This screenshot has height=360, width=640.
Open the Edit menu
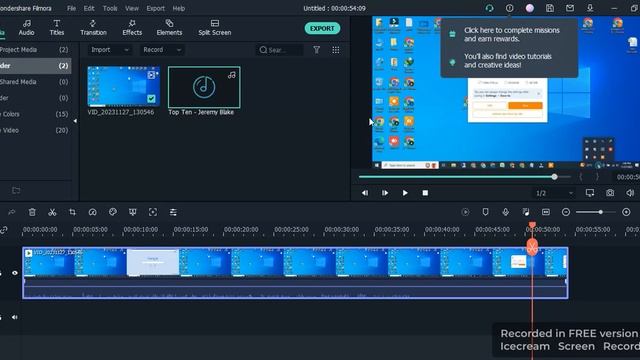coord(89,8)
